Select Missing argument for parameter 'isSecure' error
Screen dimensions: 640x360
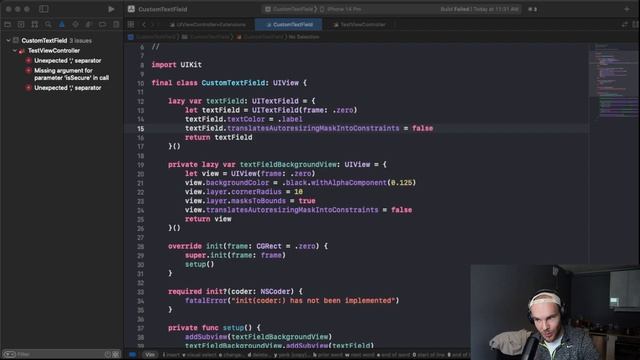71,74
